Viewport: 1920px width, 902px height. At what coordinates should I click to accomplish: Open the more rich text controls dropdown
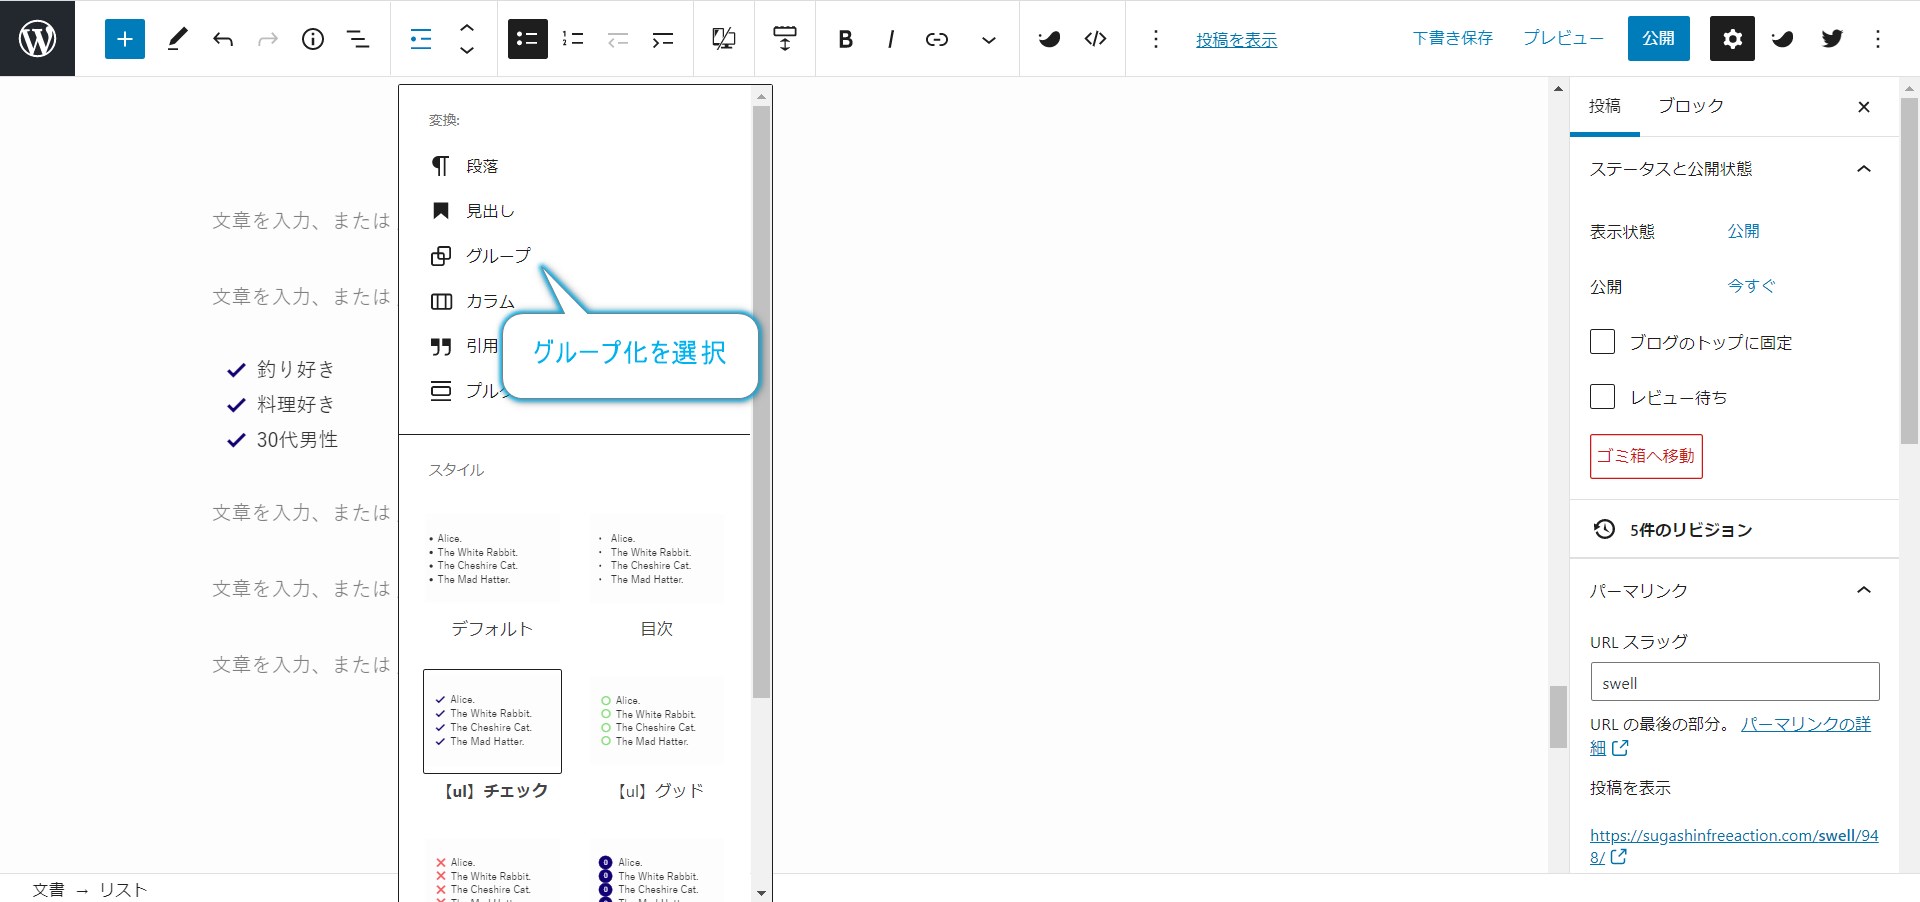tap(989, 40)
